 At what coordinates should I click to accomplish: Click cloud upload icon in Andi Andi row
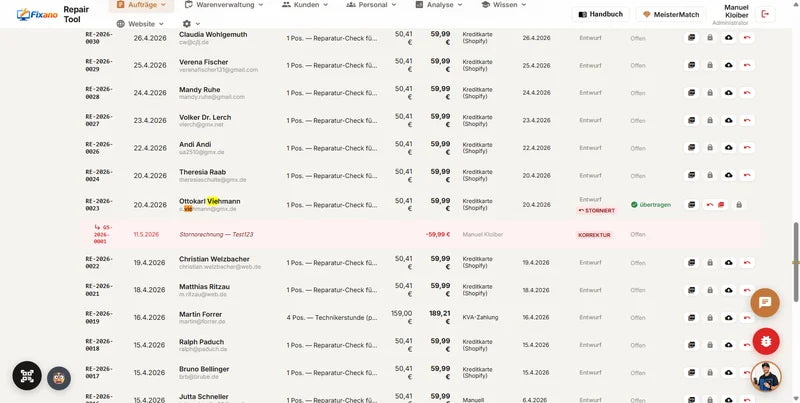pos(729,148)
